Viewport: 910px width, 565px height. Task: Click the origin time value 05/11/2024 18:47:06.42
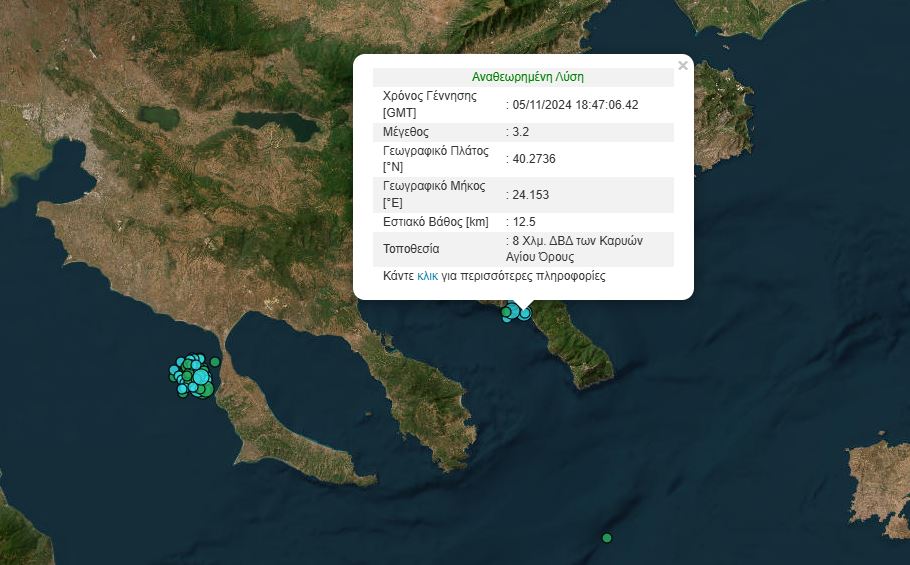point(575,104)
